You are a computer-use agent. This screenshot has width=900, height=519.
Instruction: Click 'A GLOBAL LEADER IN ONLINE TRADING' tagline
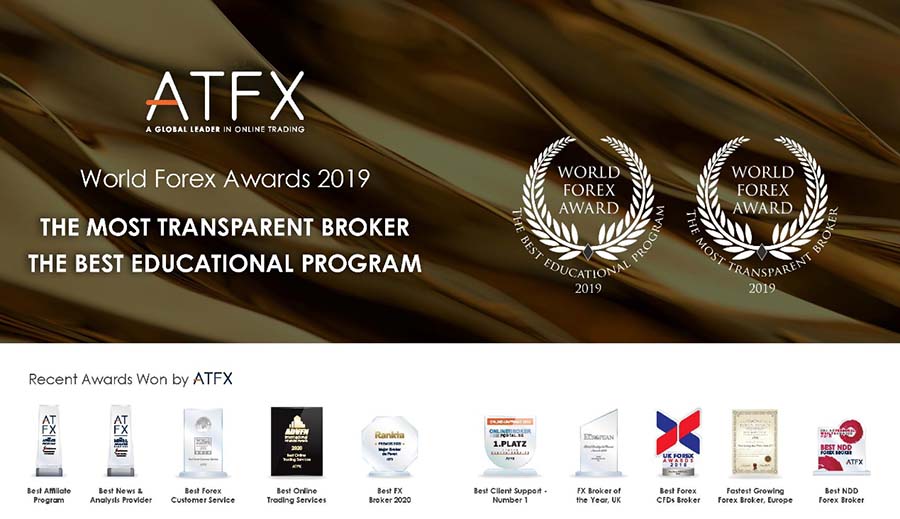click(225, 129)
